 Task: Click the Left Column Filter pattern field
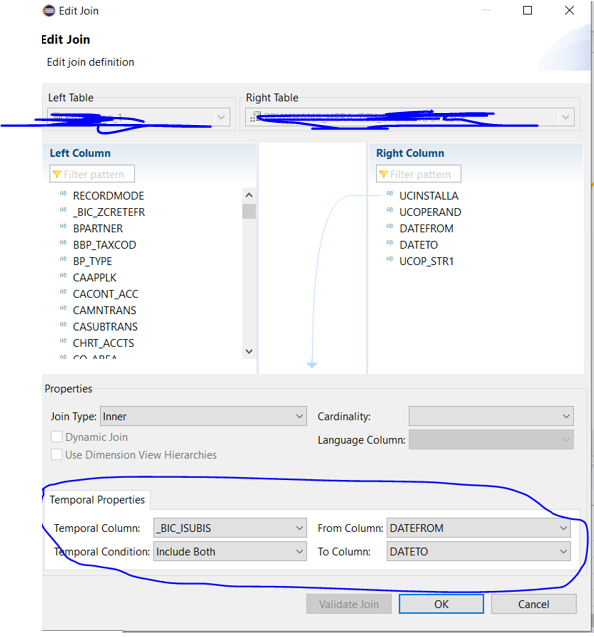92,174
